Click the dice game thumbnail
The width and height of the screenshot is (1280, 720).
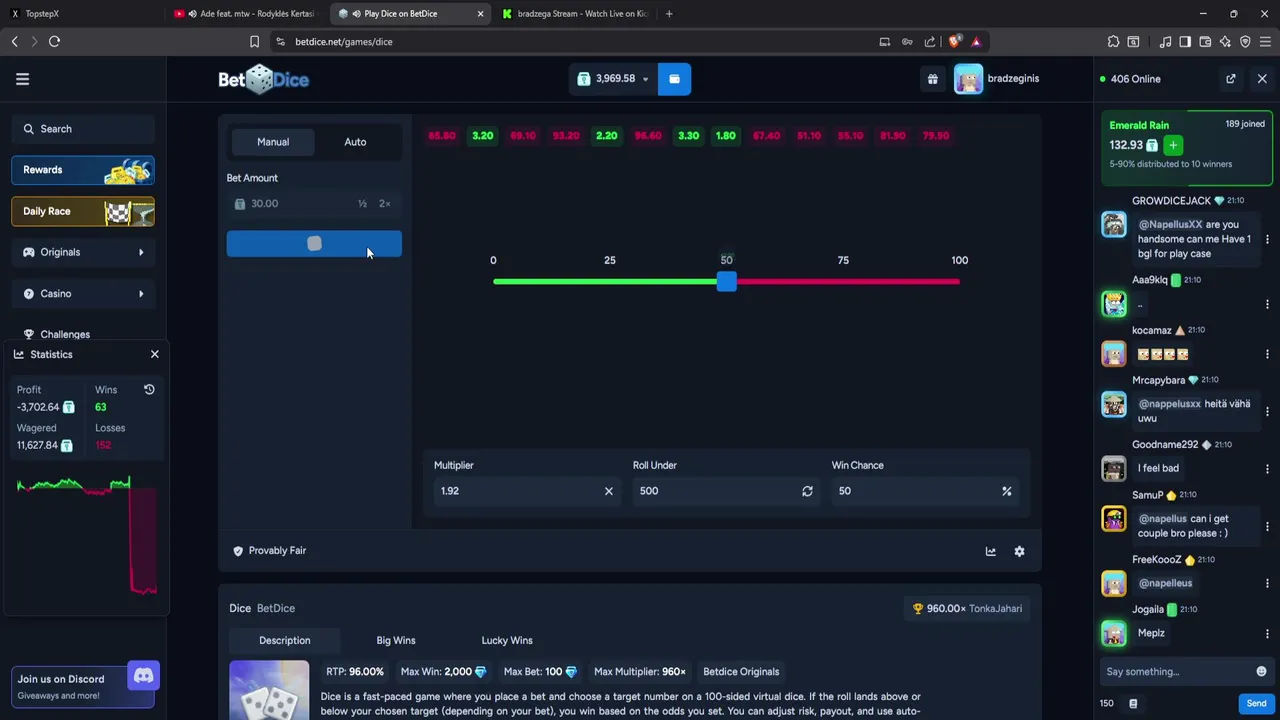pyautogui.click(x=269, y=690)
